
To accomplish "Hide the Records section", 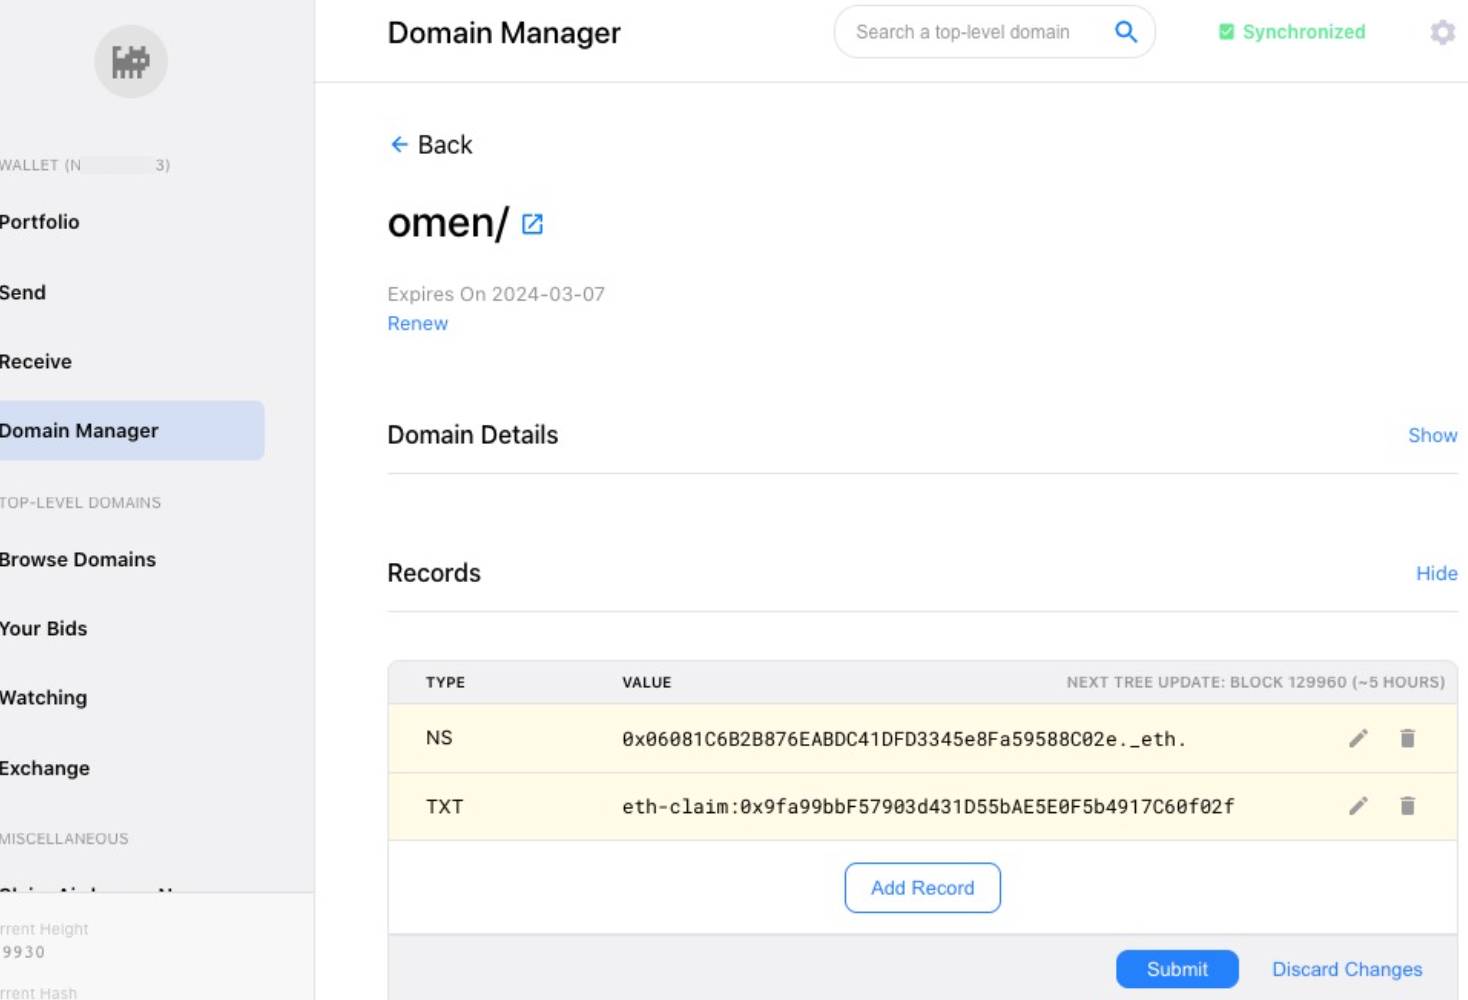I will coord(1436,573).
